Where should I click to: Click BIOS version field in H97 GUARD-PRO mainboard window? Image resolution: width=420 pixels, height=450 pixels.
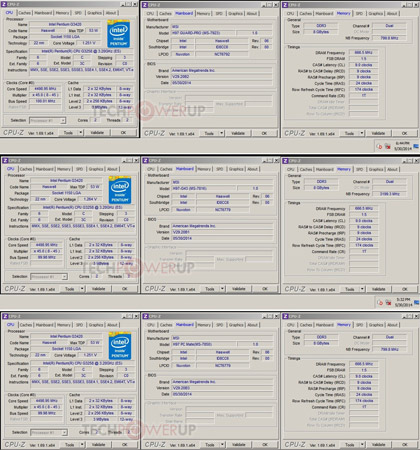pos(222,77)
